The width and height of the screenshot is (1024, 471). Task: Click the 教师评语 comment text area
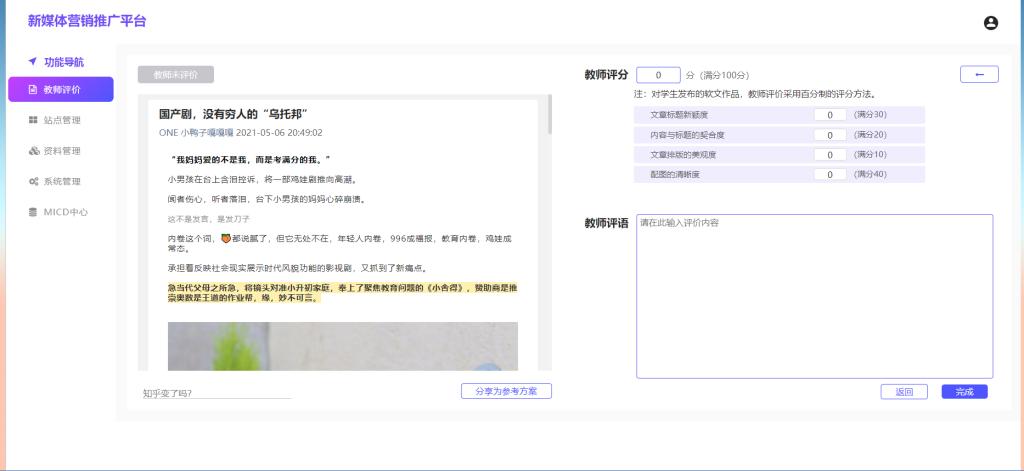pos(814,296)
